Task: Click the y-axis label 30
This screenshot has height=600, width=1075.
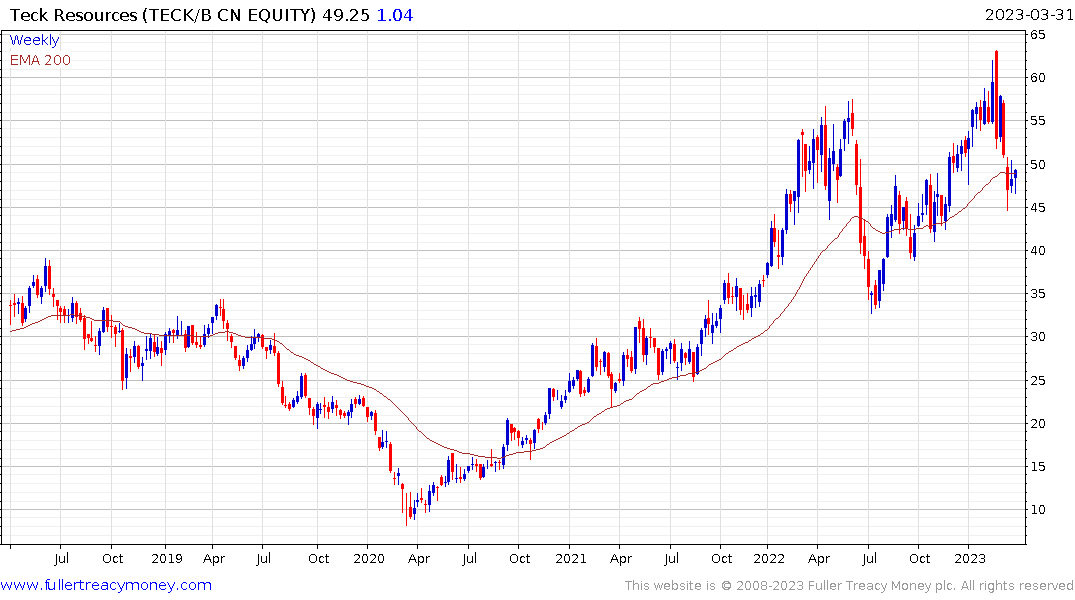Action: 1037,337
